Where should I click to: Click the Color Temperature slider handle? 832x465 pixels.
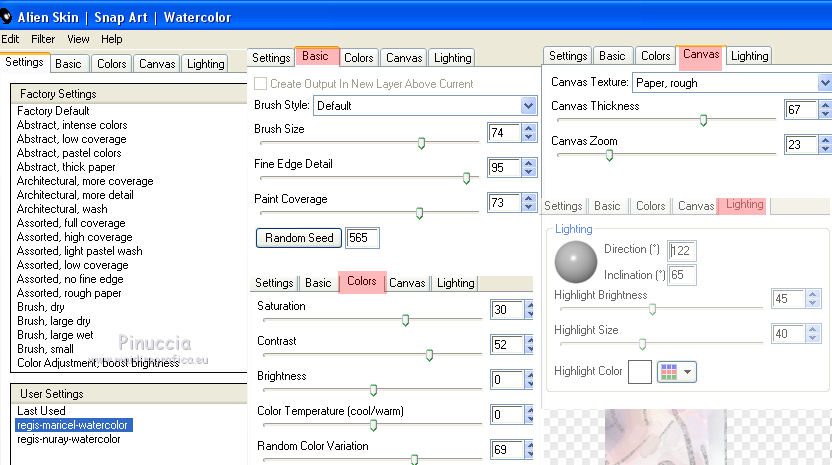click(374, 425)
